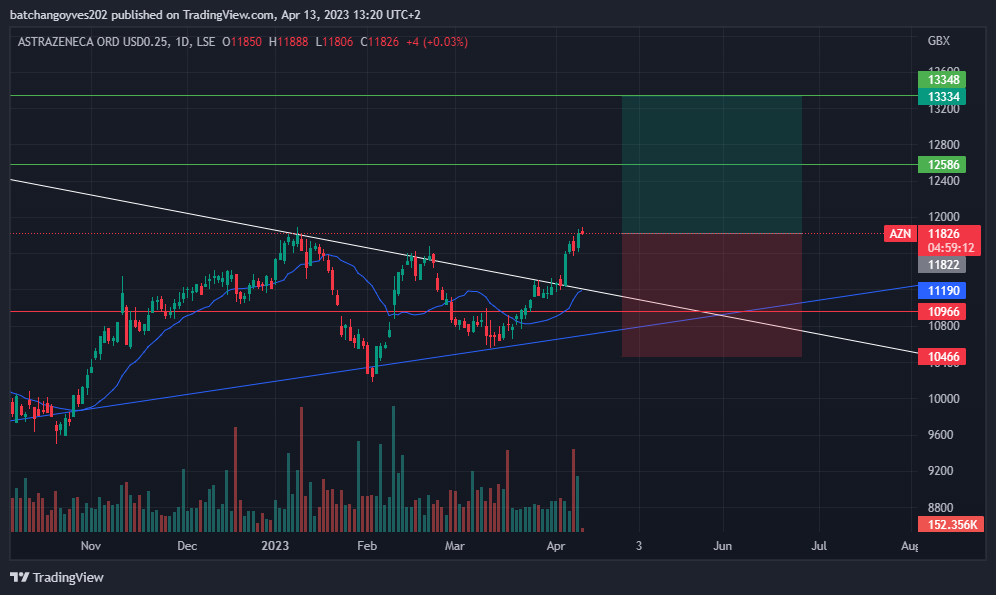The height and width of the screenshot is (595, 996).
Task: Click the 9600 price axis tick
Action: tap(943, 435)
